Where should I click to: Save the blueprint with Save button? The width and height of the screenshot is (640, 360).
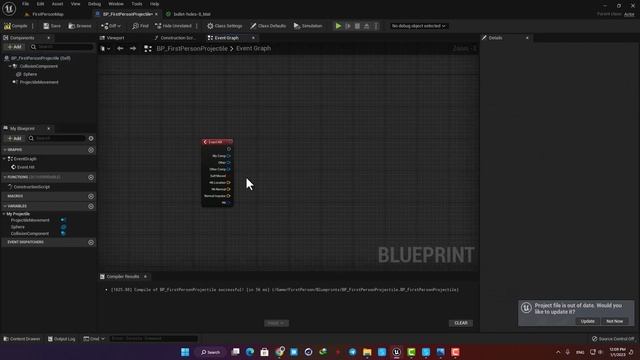tap(52, 26)
